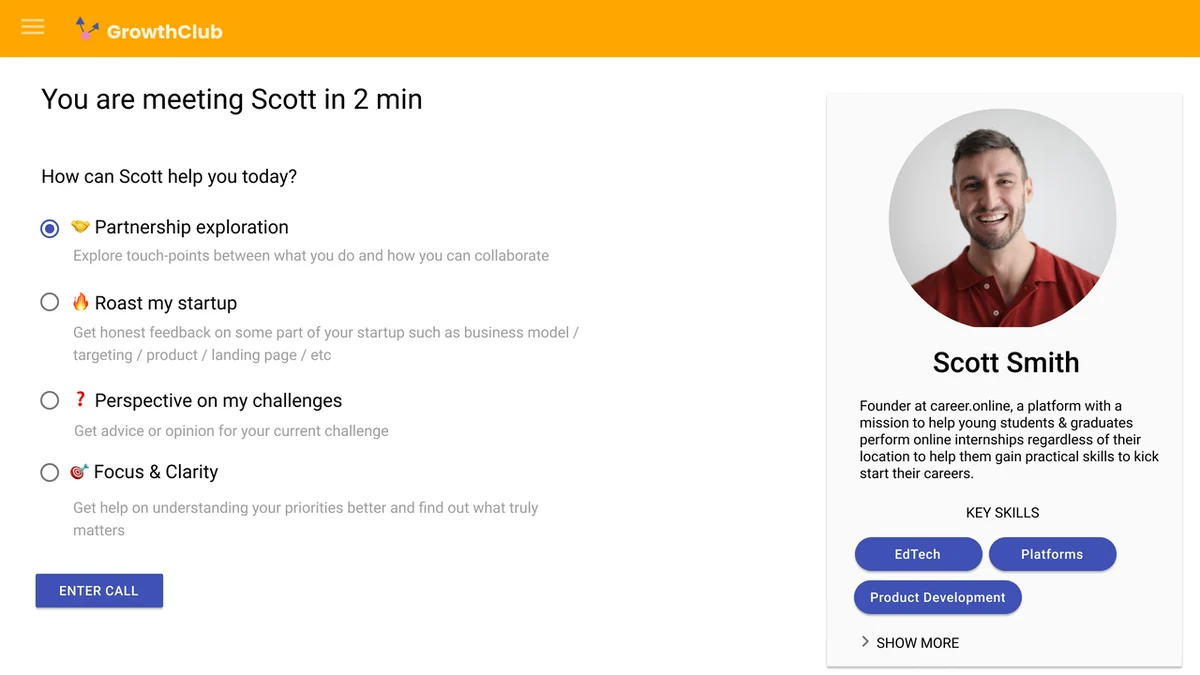Open the hamburger navigation menu
This screenshot has height=675, width=1200.
pyautogui.click(x=33, y=27)
